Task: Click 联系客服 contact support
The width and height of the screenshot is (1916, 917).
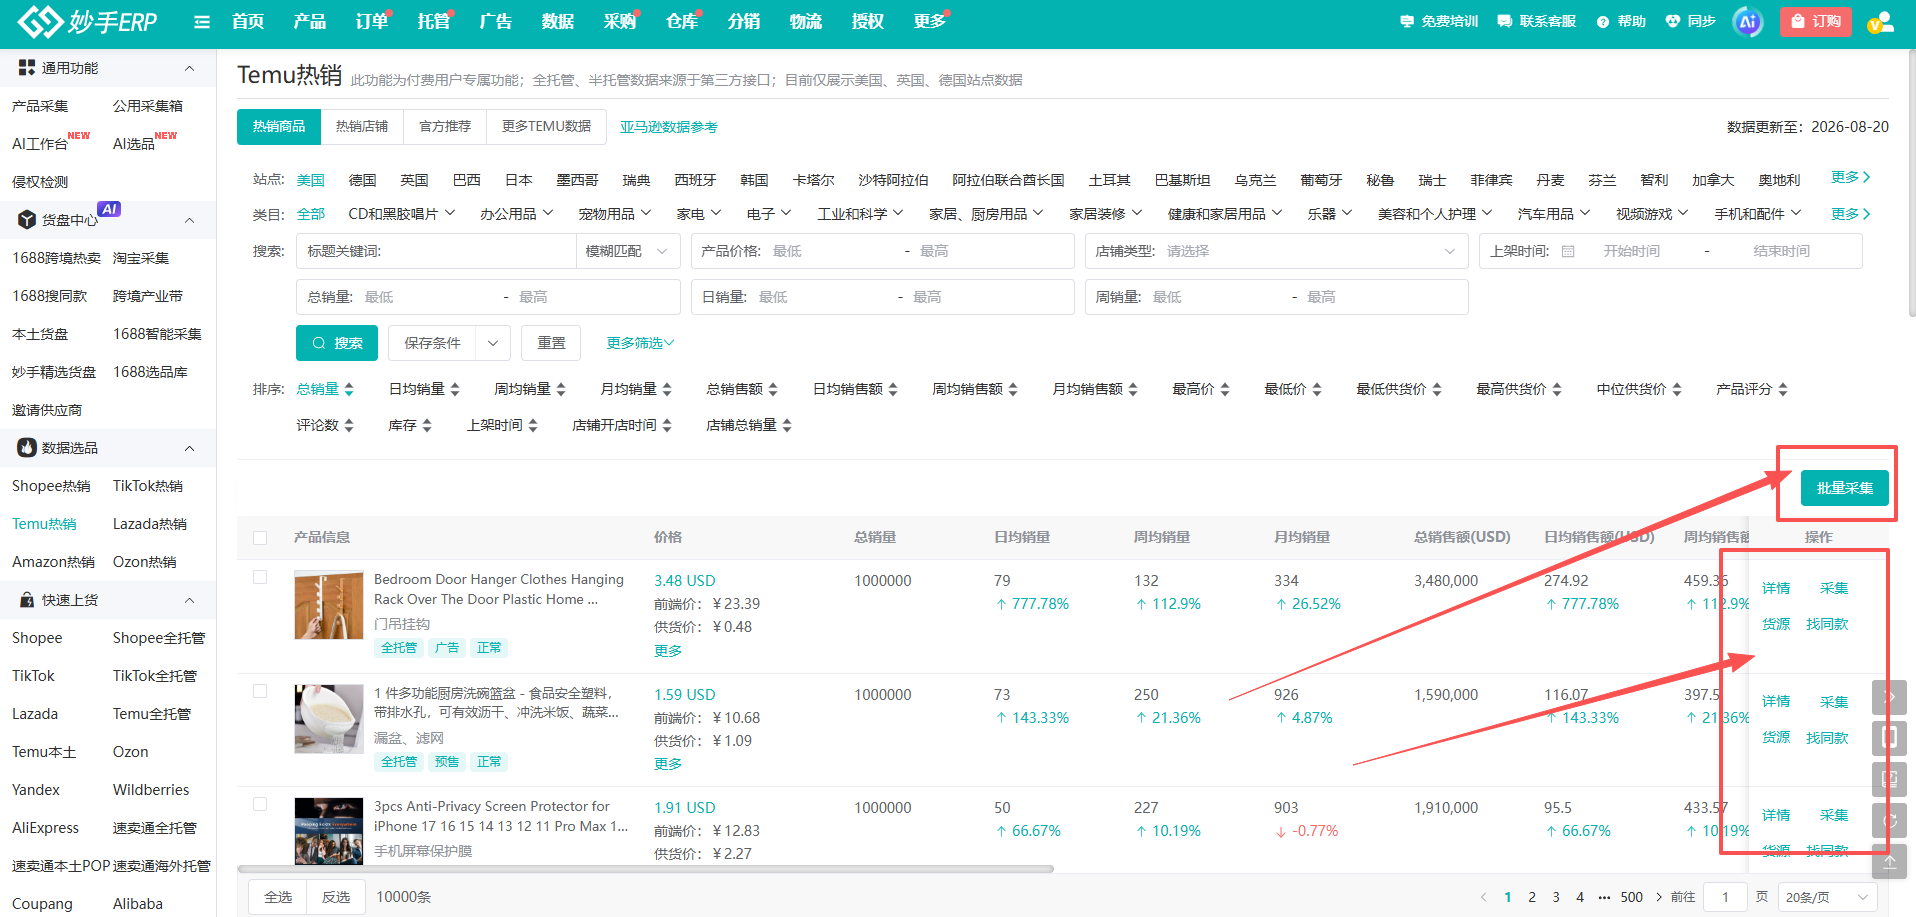Action: point(1537,21)
